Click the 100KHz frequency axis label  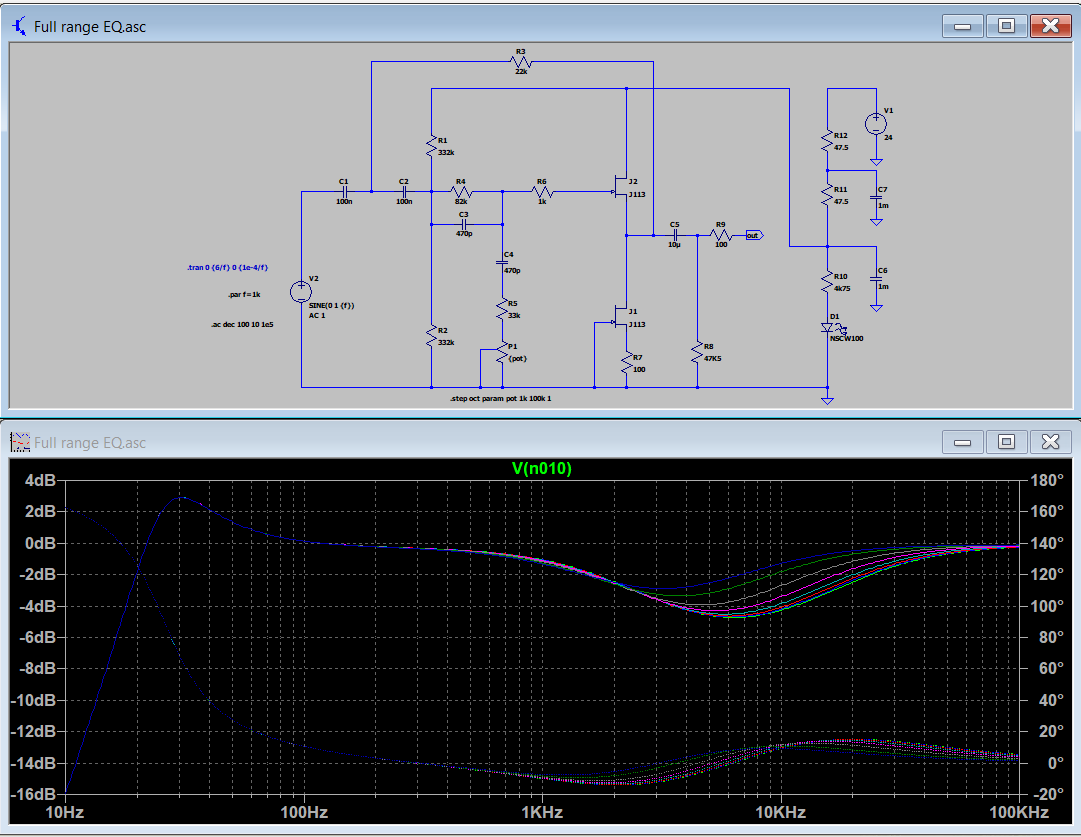[1019, 812]
